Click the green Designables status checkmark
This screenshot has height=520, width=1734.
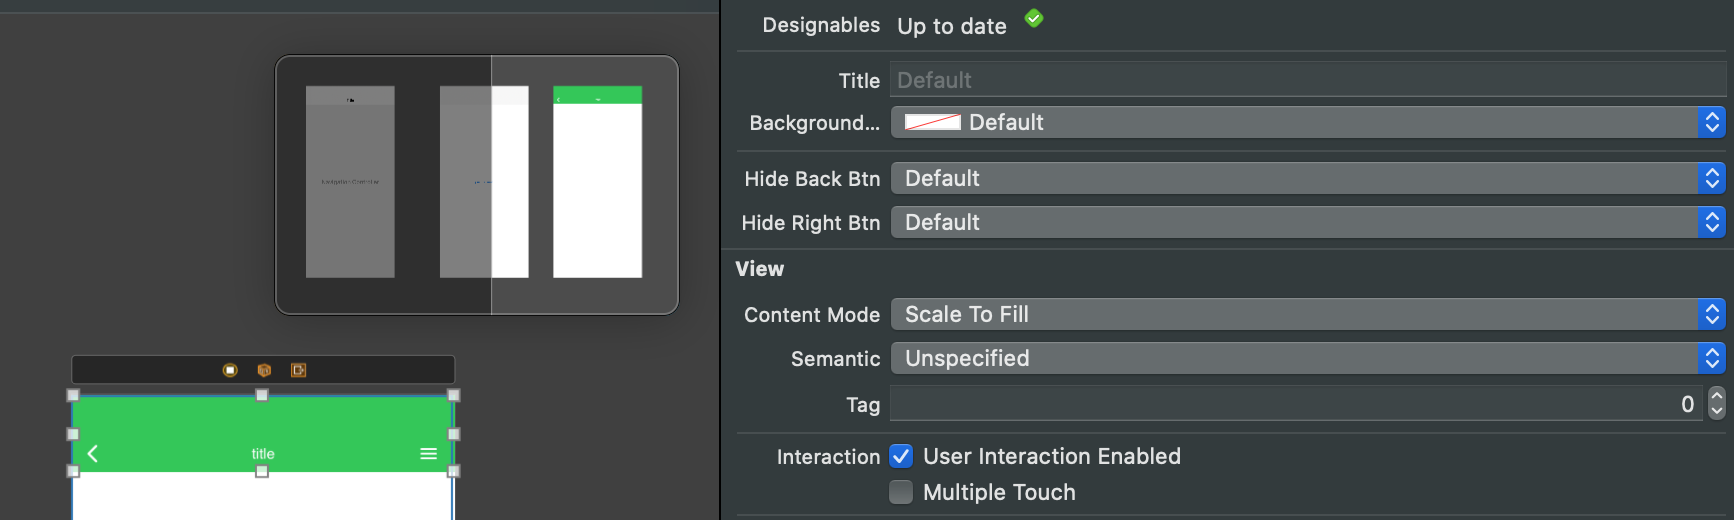tap(1034, 18)
